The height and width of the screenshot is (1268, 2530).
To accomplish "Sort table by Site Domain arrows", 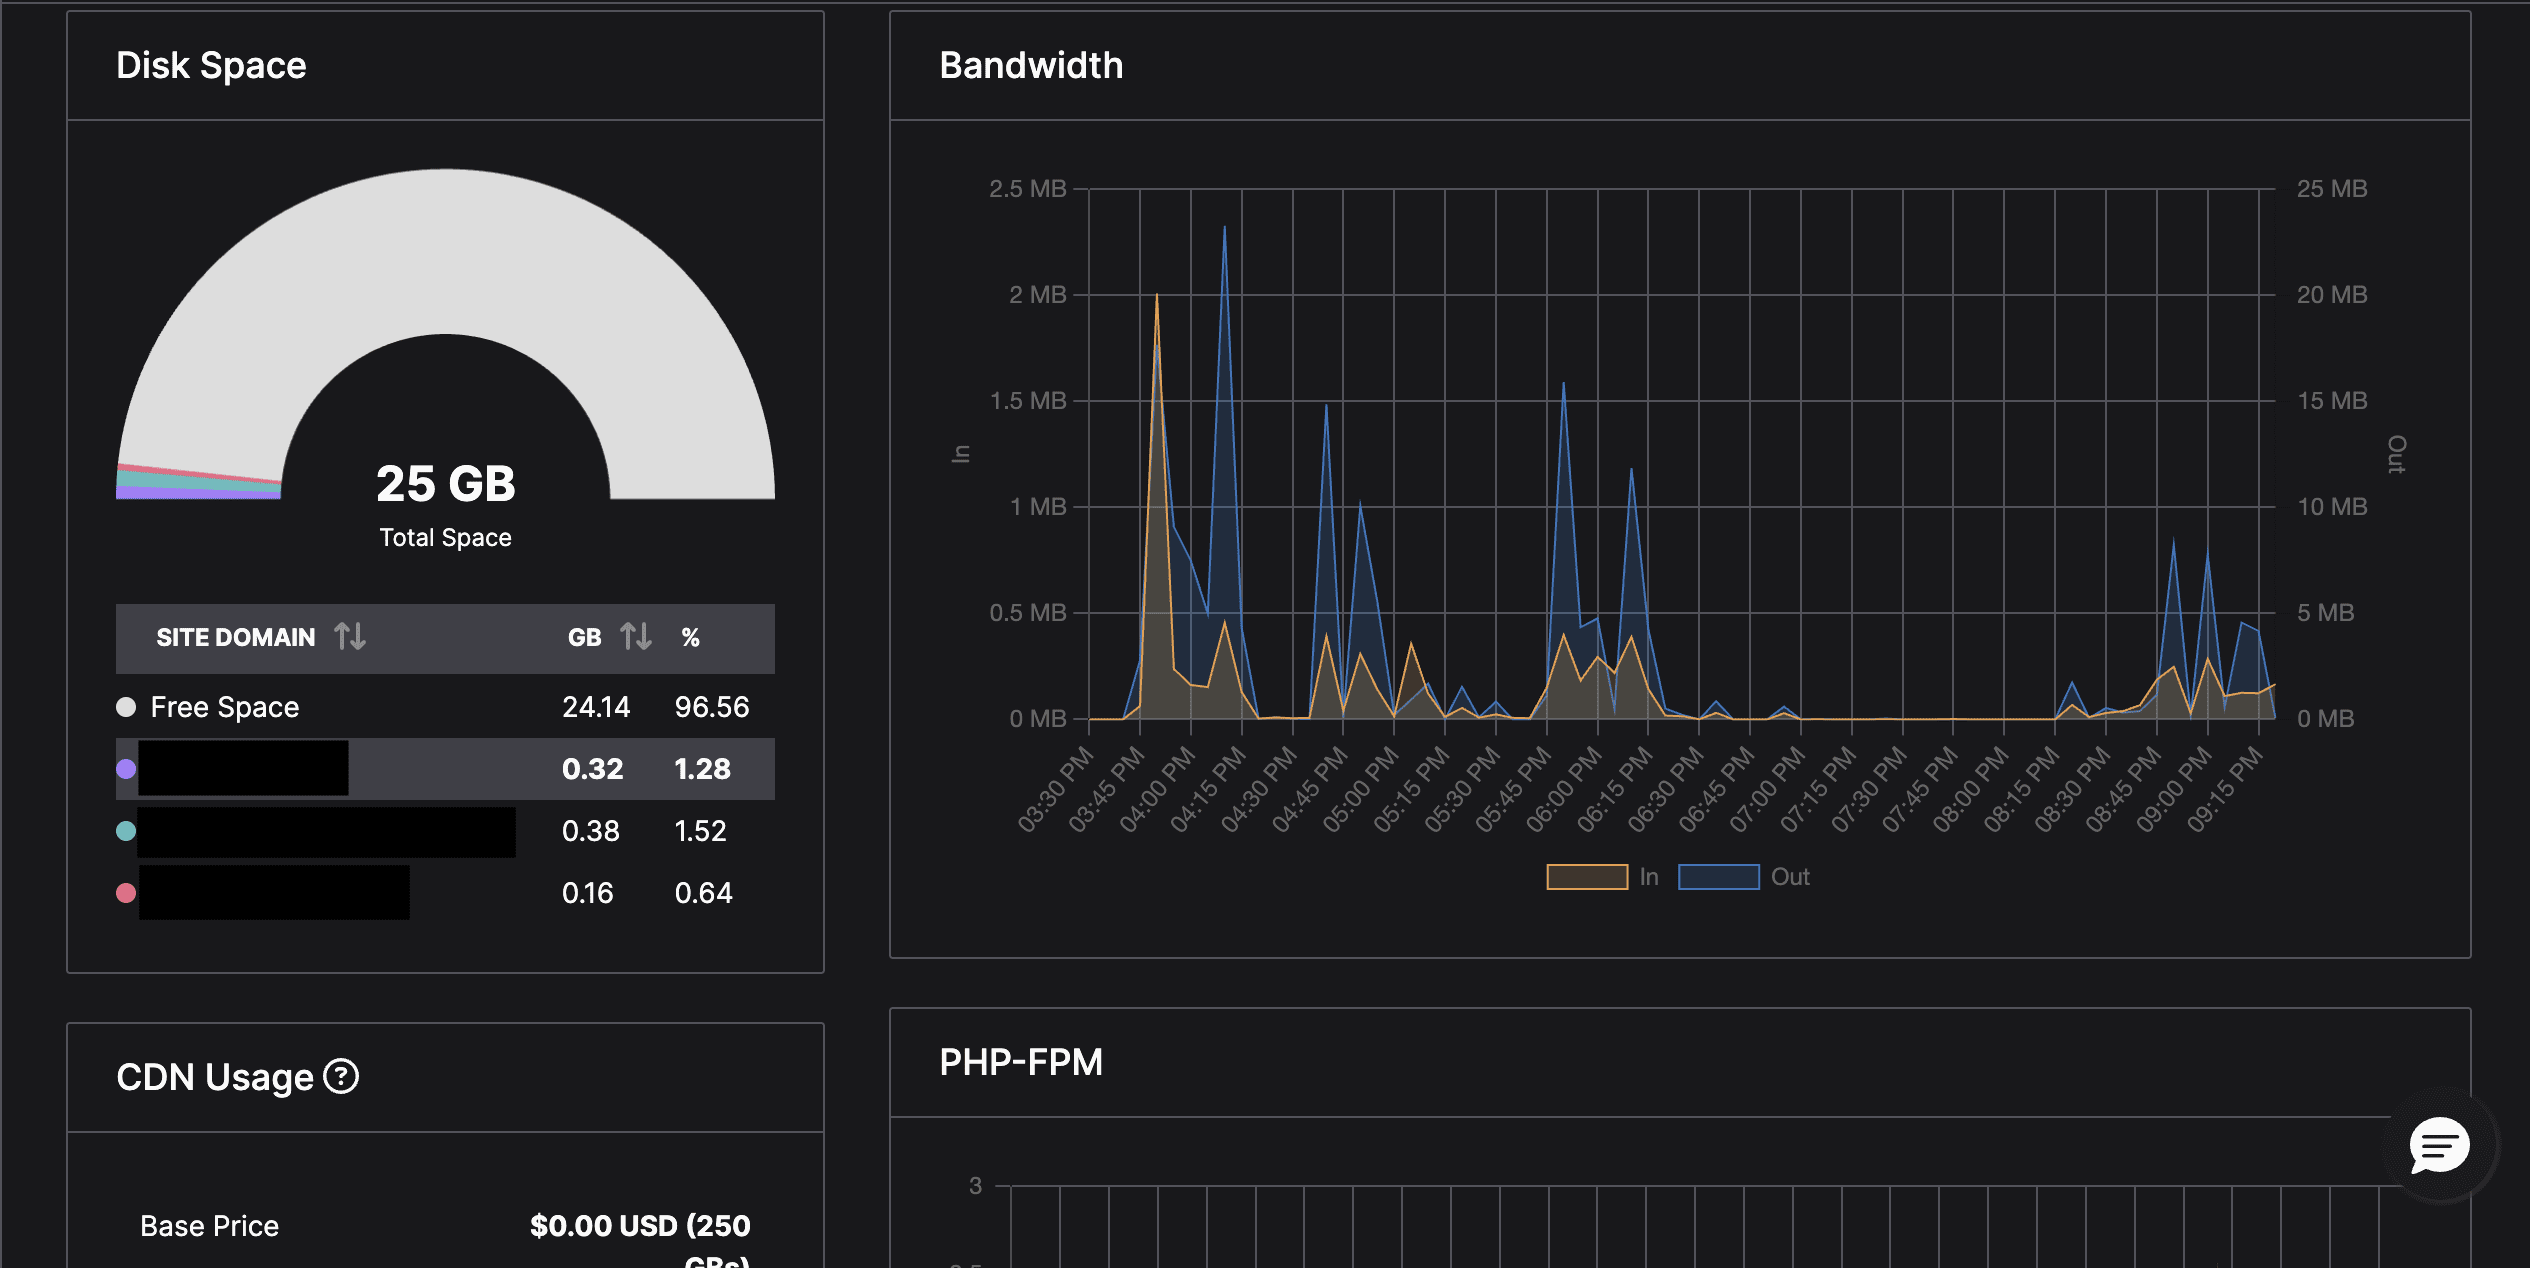I will tap(350, 636).
